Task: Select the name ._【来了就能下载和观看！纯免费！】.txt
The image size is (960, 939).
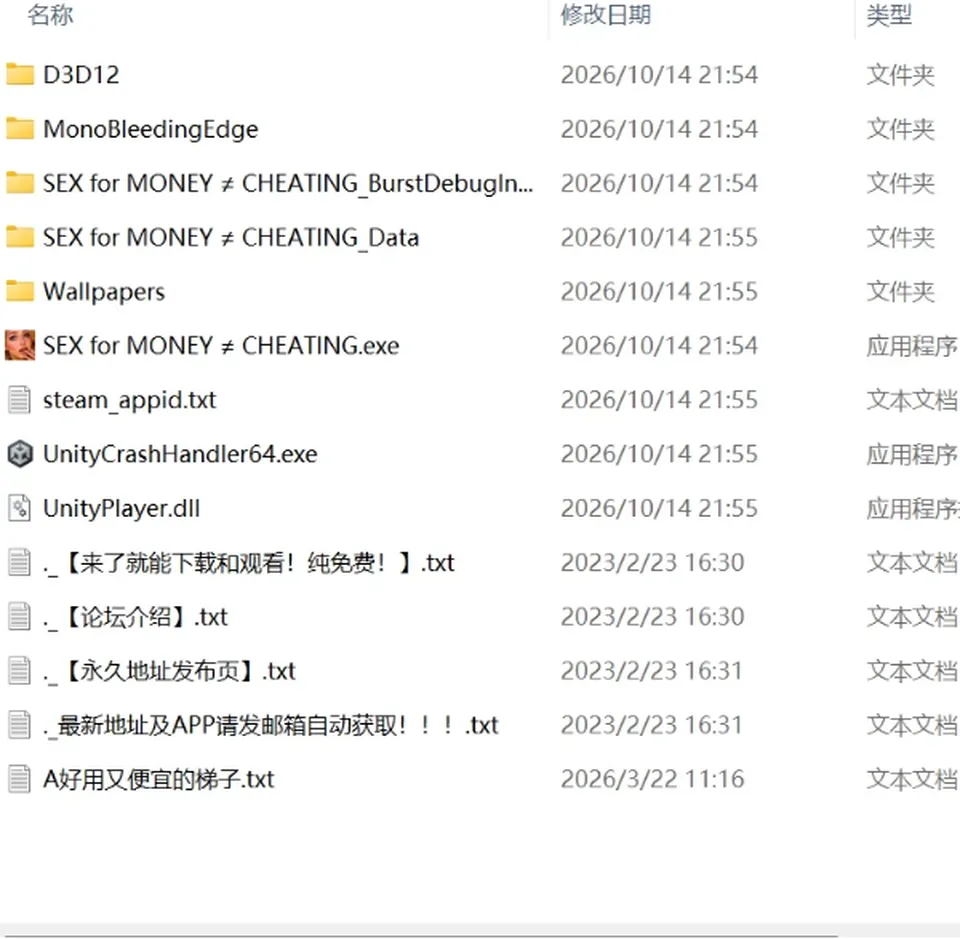Action: pos(249,563)
